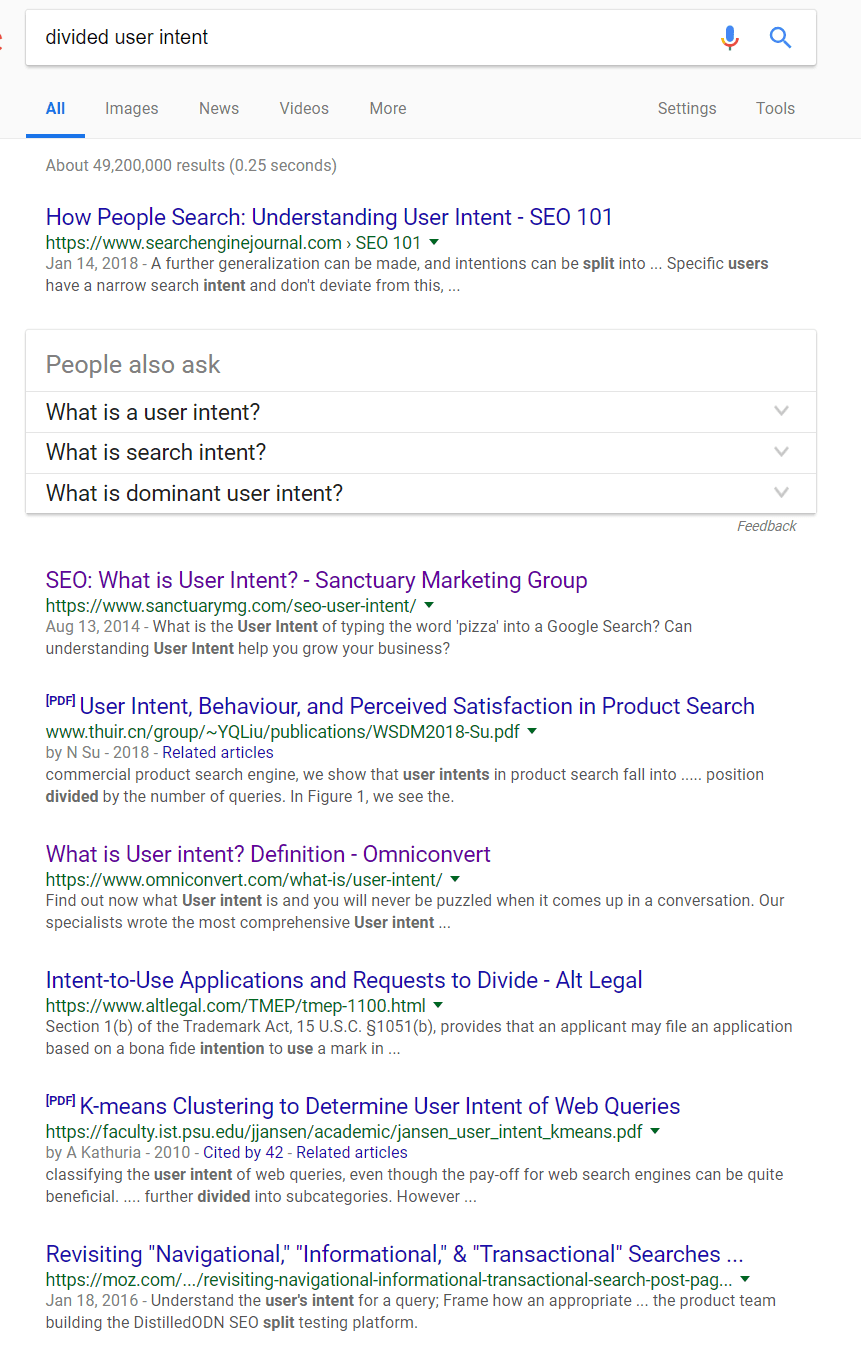
Task: Click Feedback link below People also ask
Action: point(766,526)
